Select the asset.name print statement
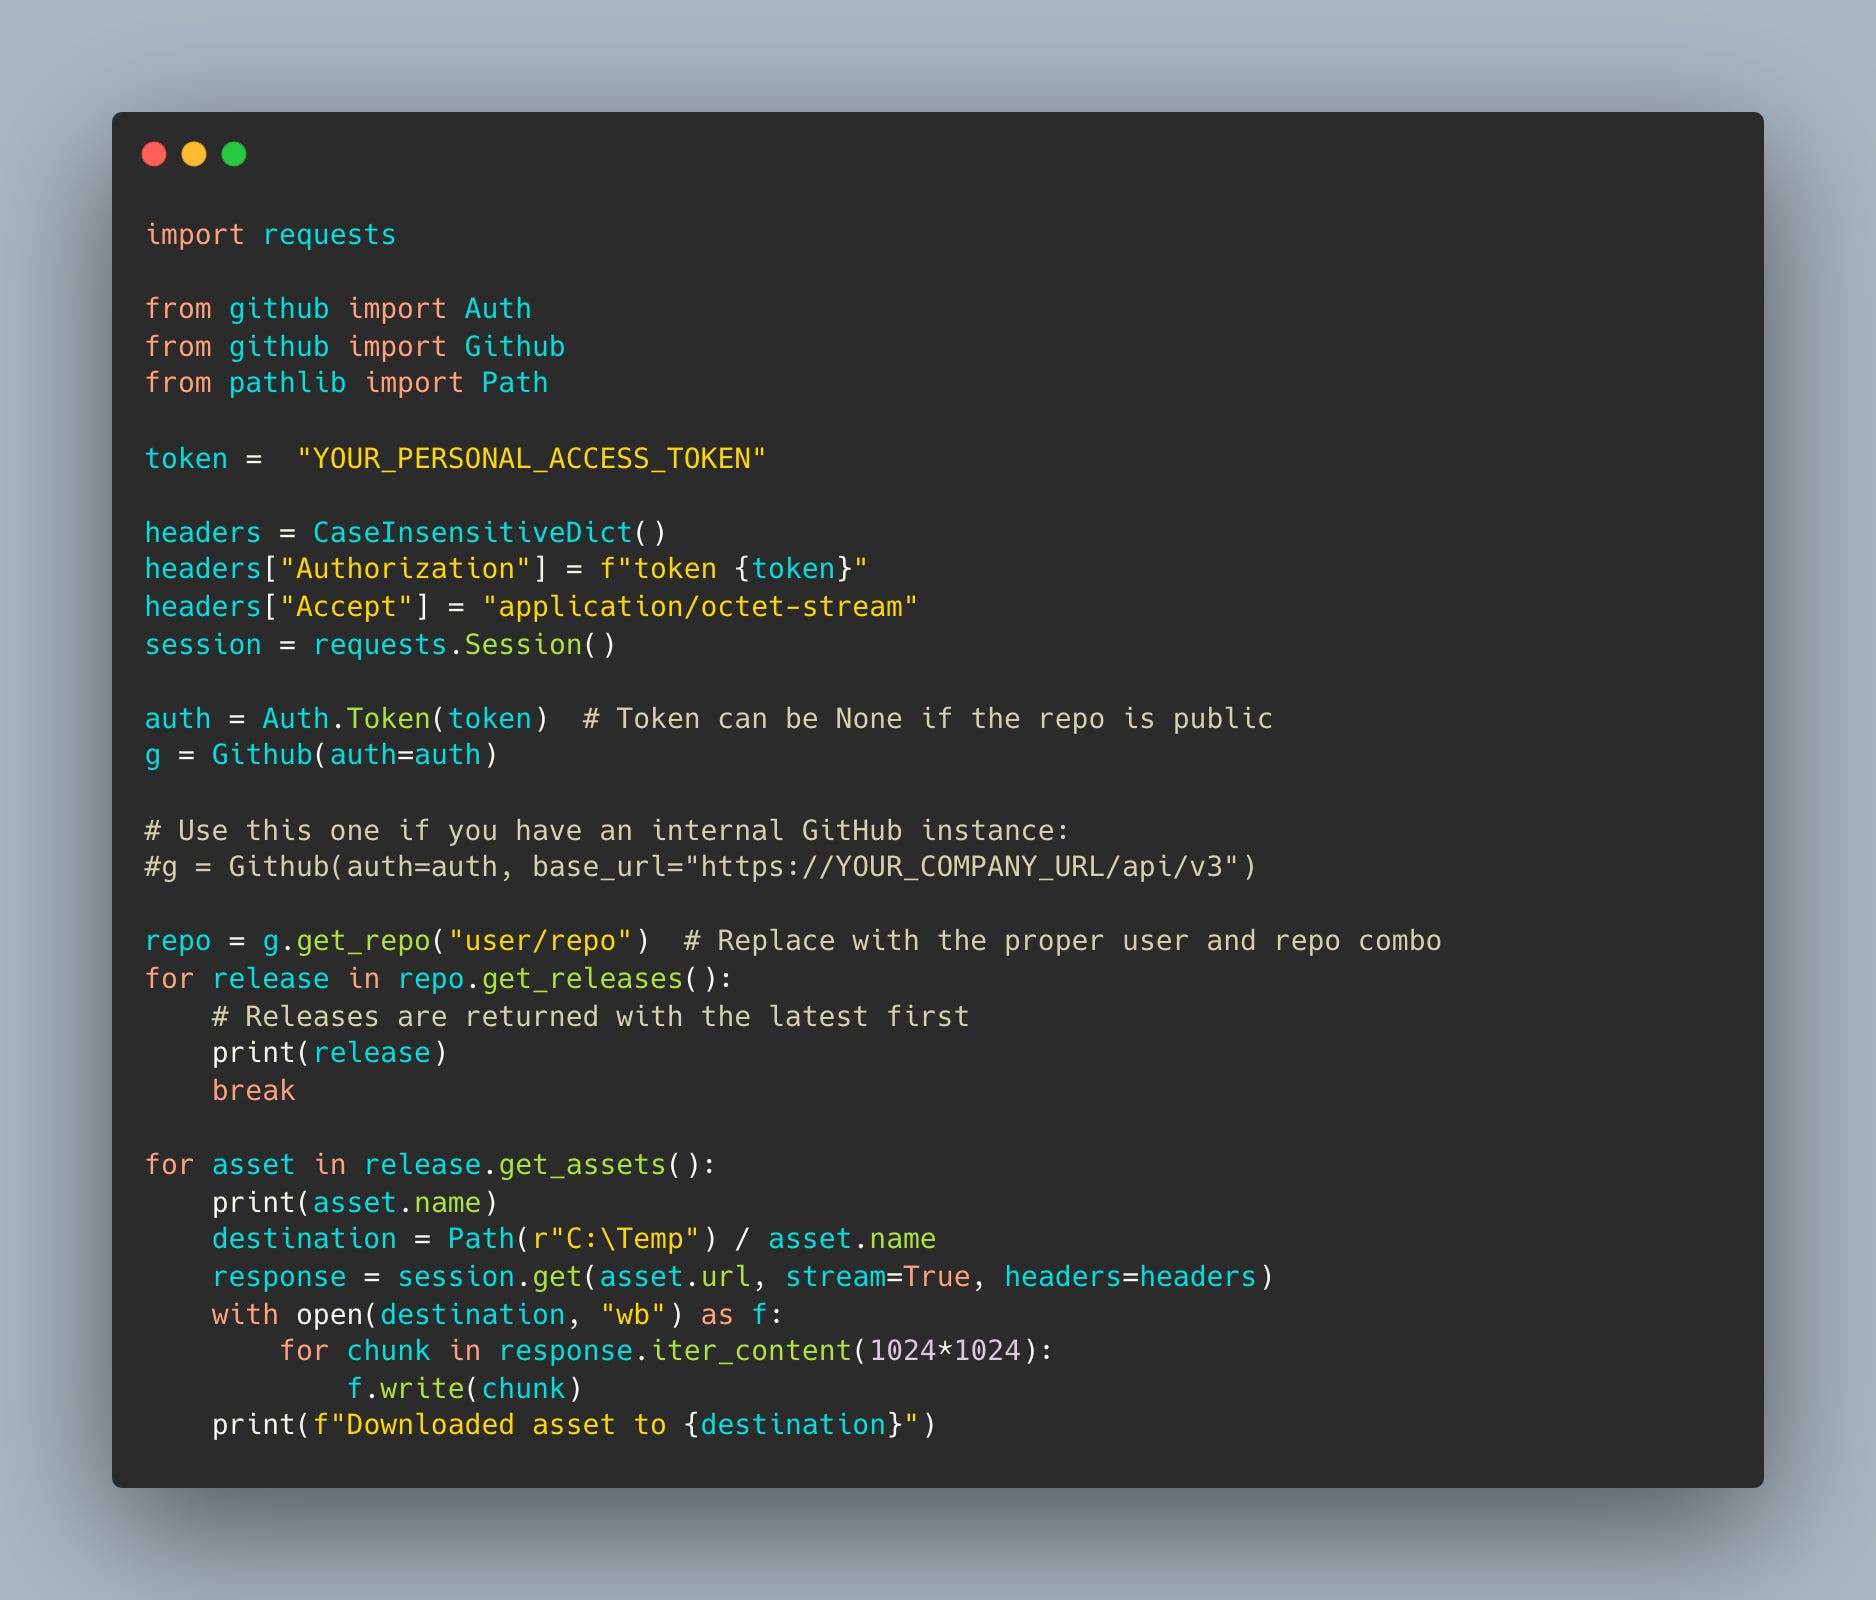The image size is (1876, 1600). tap(356, 1201)
